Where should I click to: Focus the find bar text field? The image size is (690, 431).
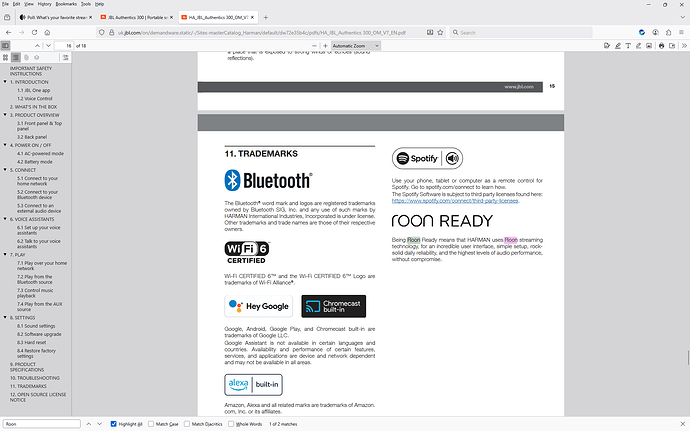coord(41,424)
